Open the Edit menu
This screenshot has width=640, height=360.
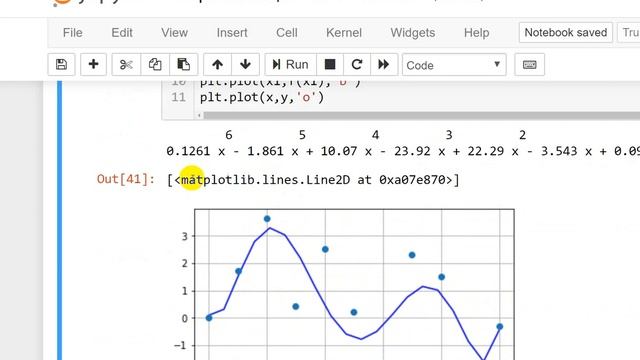pyautogui.click(x=122, y=33)
